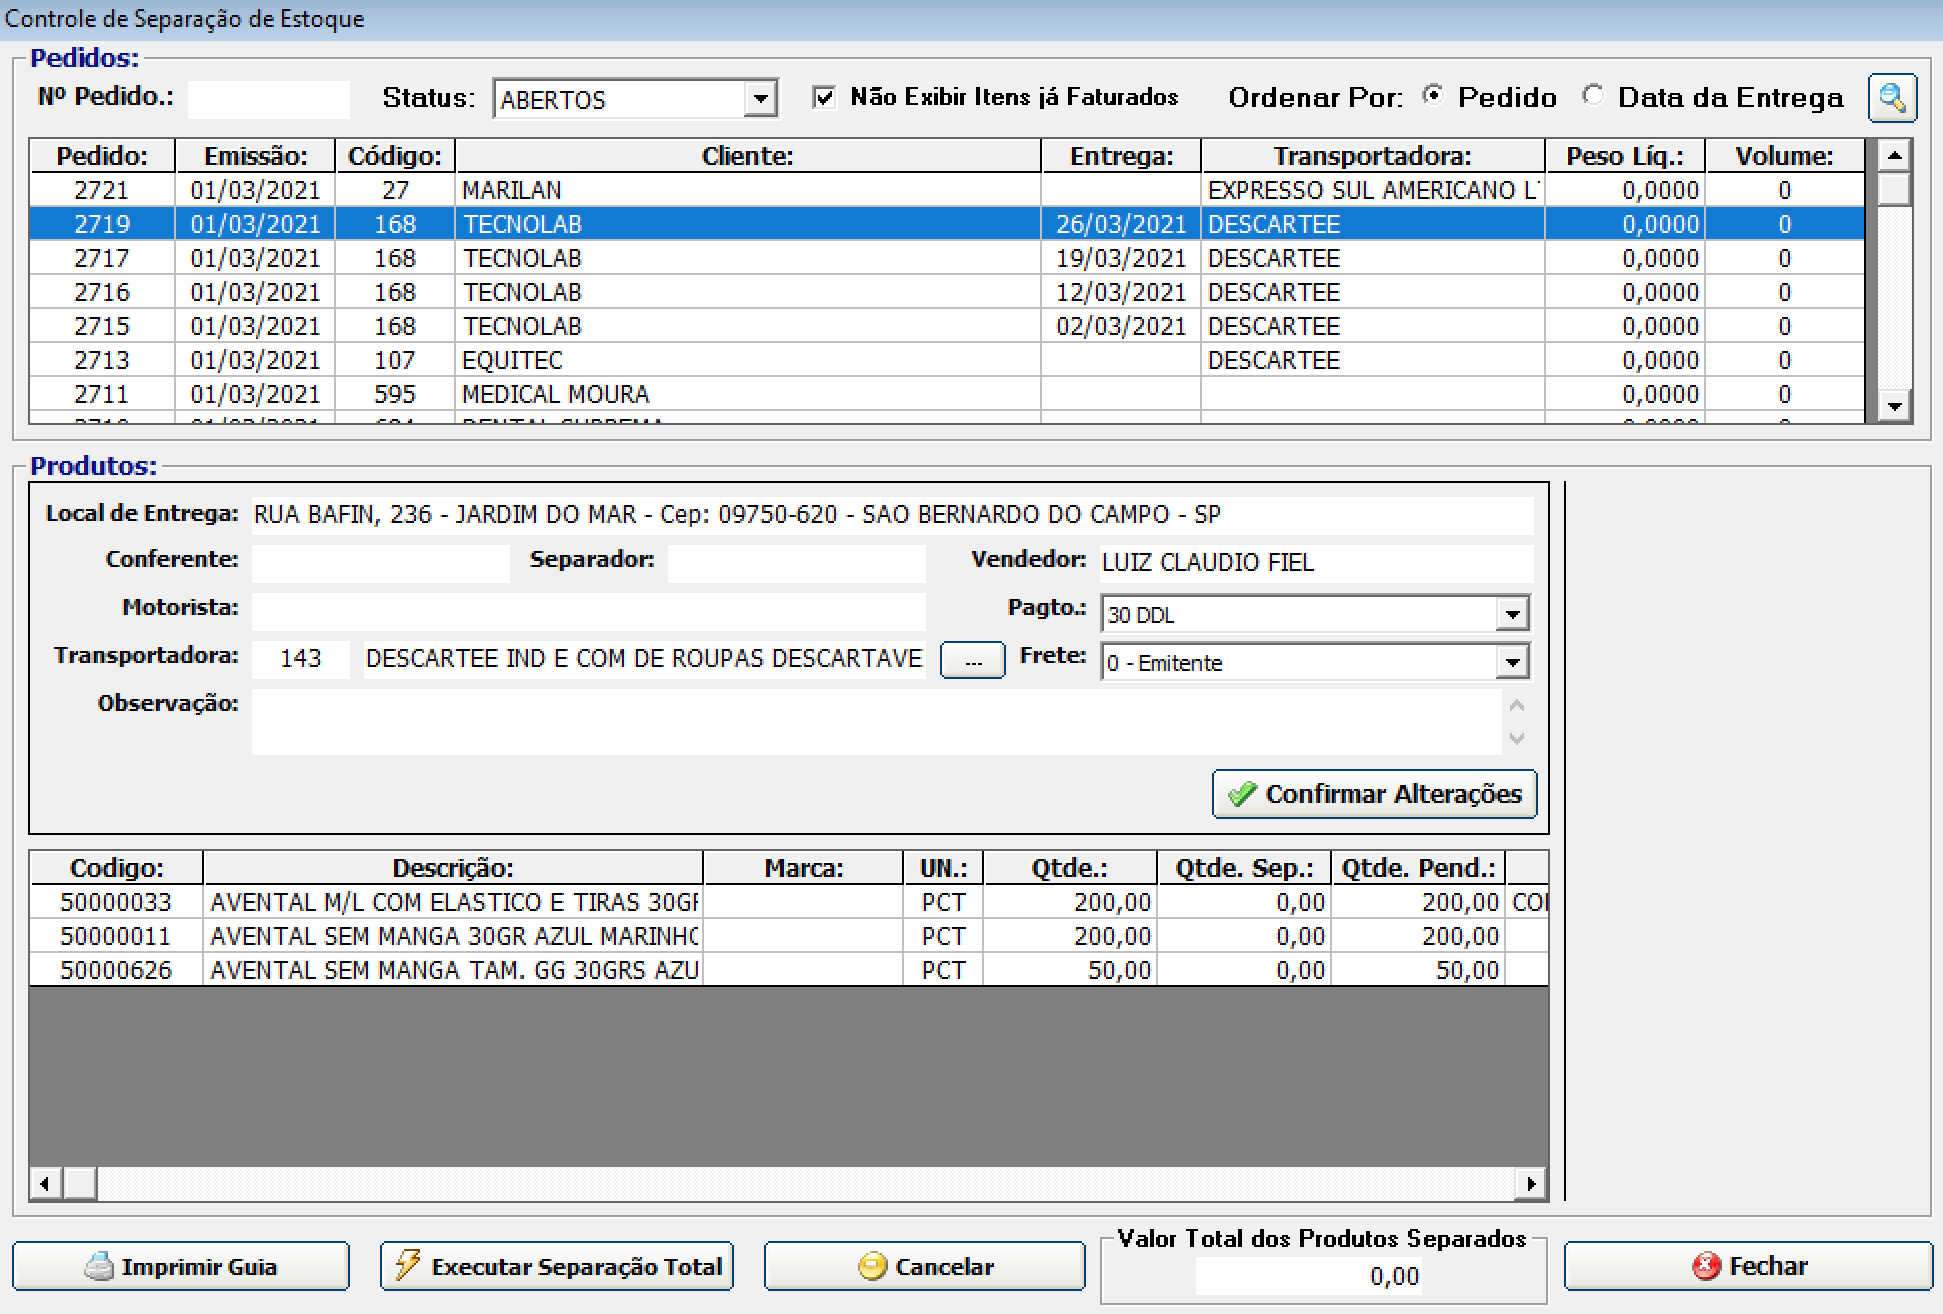Click the red Fechar button
This screenshot has height=1314, width=1943.
[x=1747, y=1266]
